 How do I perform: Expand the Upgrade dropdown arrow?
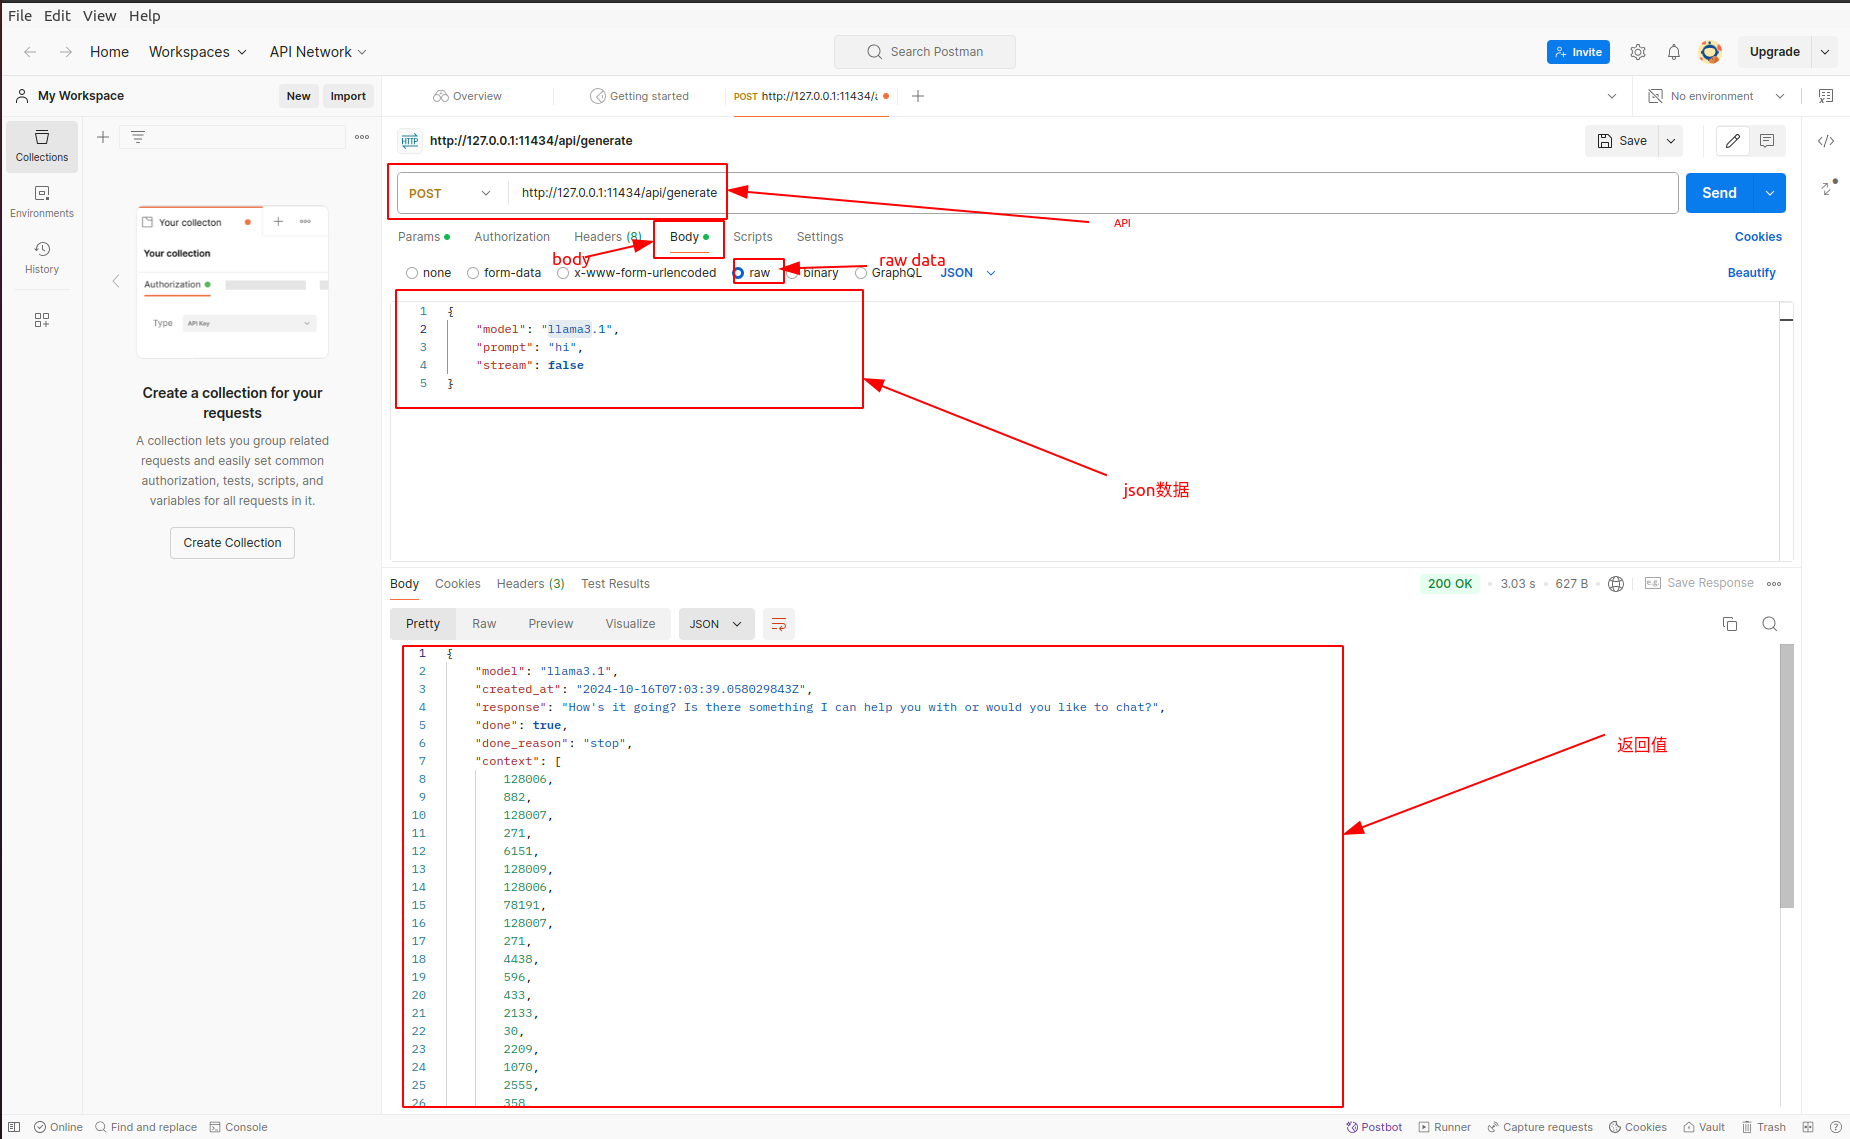[x=1825, y=52]
